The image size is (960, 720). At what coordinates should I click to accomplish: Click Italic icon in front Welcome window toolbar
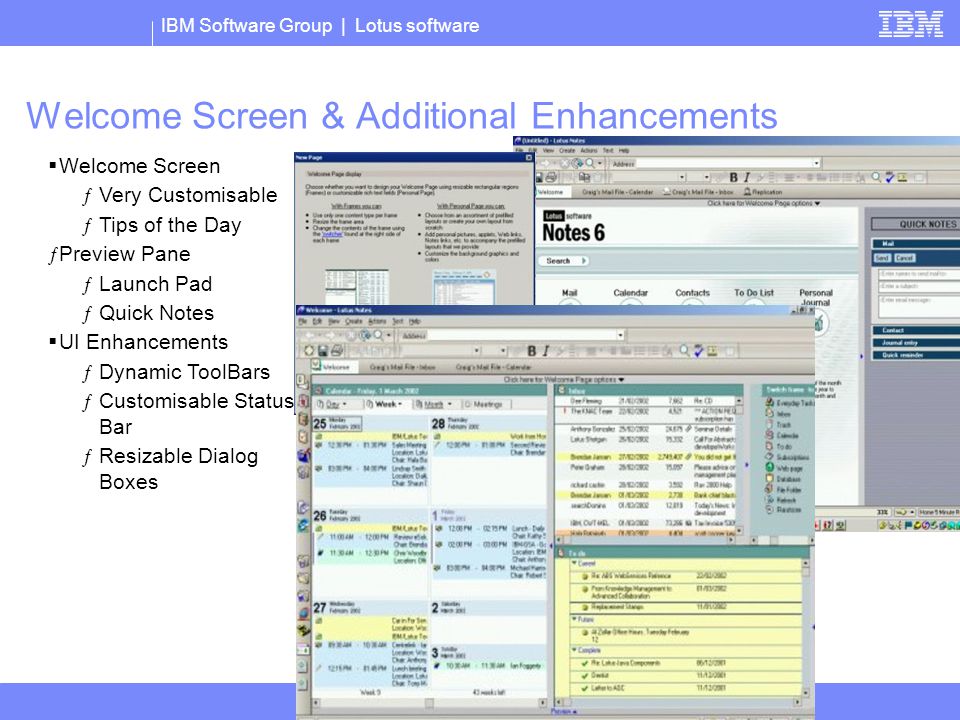coord(546,351)
